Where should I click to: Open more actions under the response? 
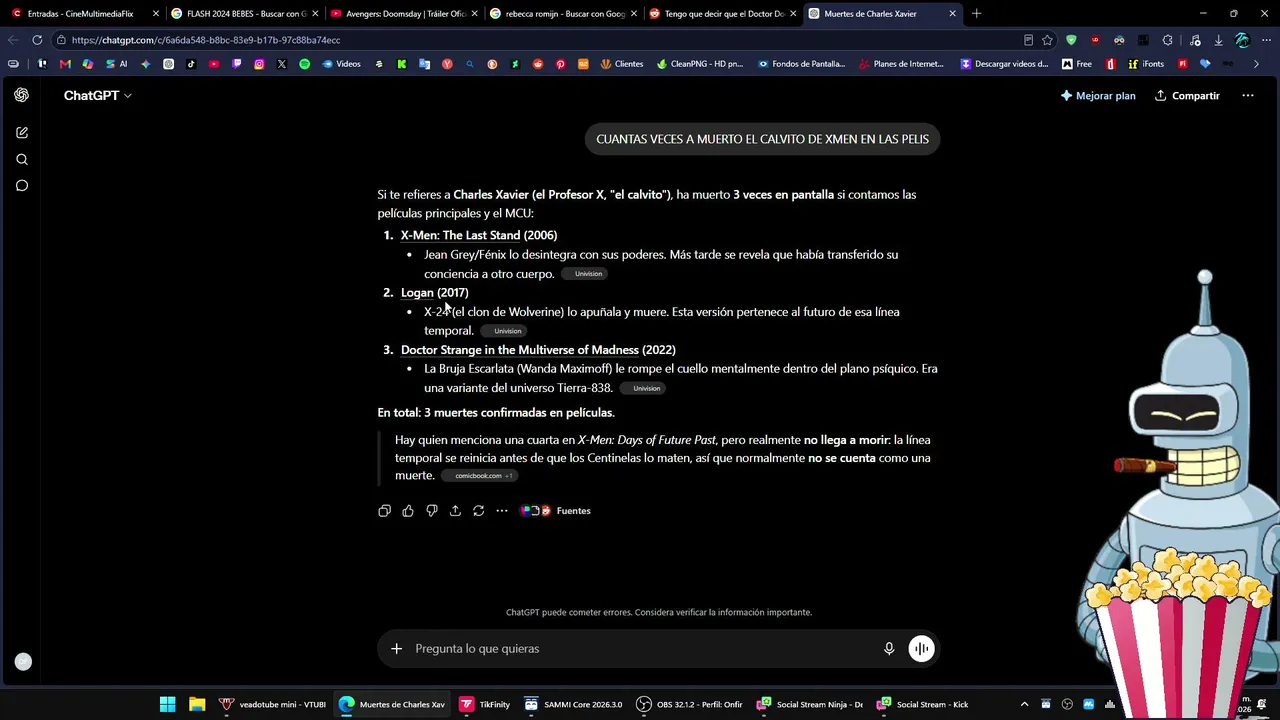[x=502, y=511]
